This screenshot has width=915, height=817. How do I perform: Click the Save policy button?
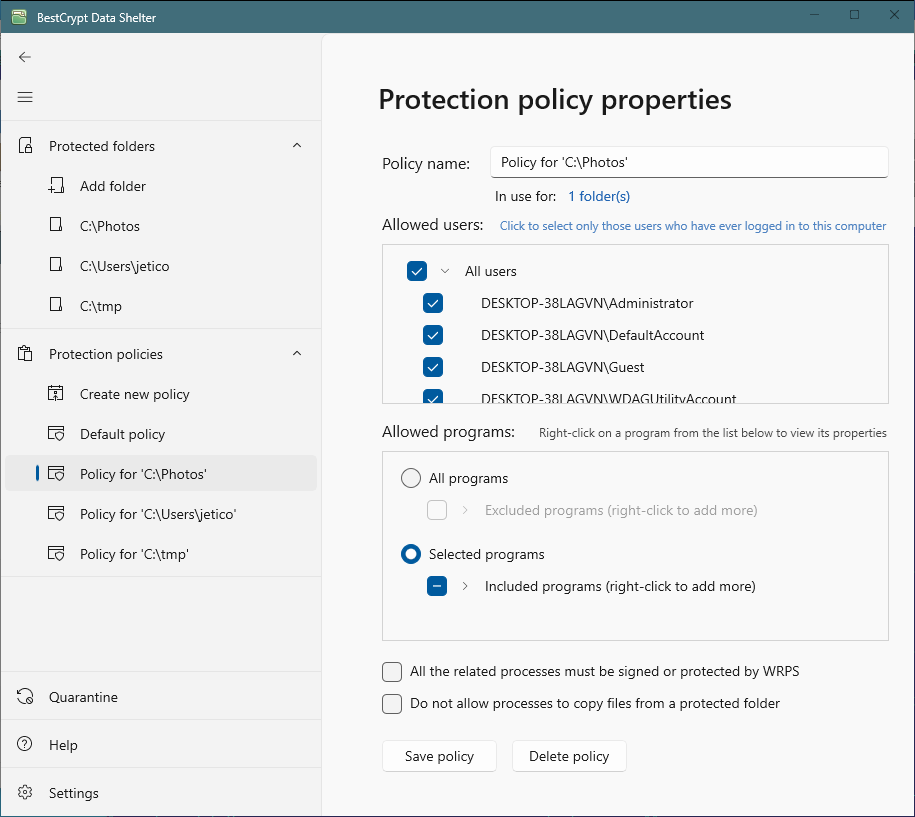pyautogui.click(x=439, y=756)
